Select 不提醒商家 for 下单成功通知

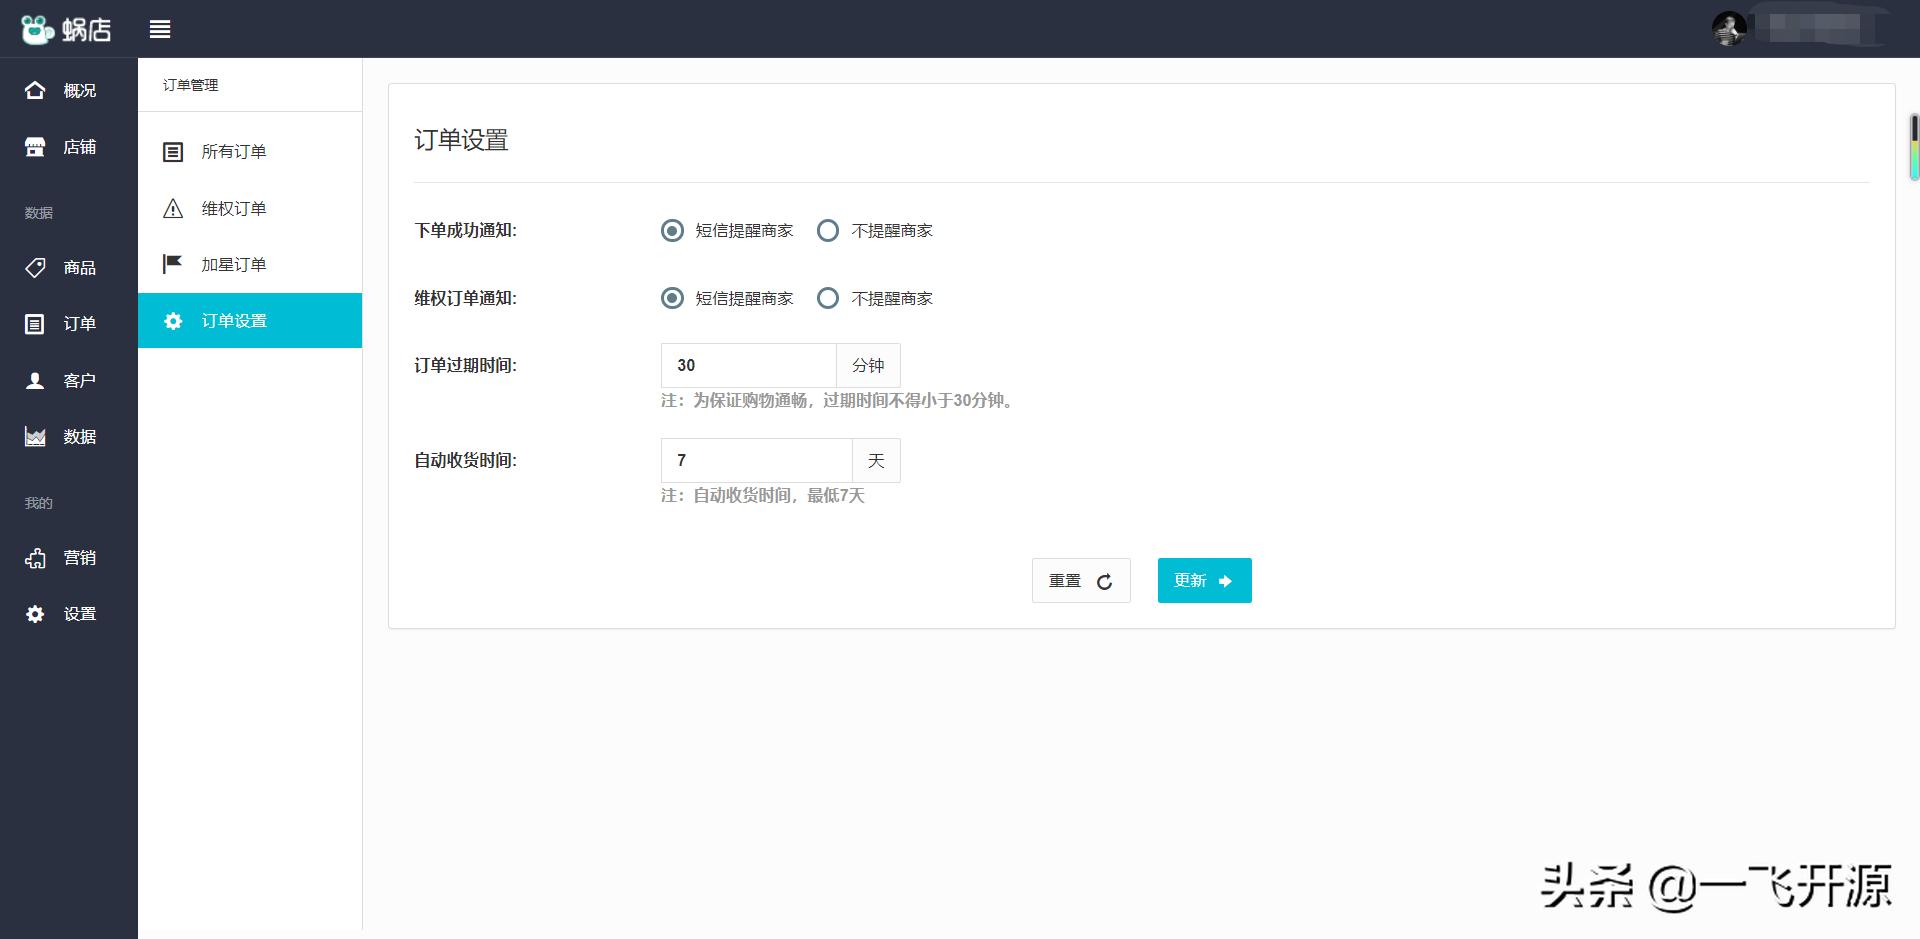pos(828,231)
